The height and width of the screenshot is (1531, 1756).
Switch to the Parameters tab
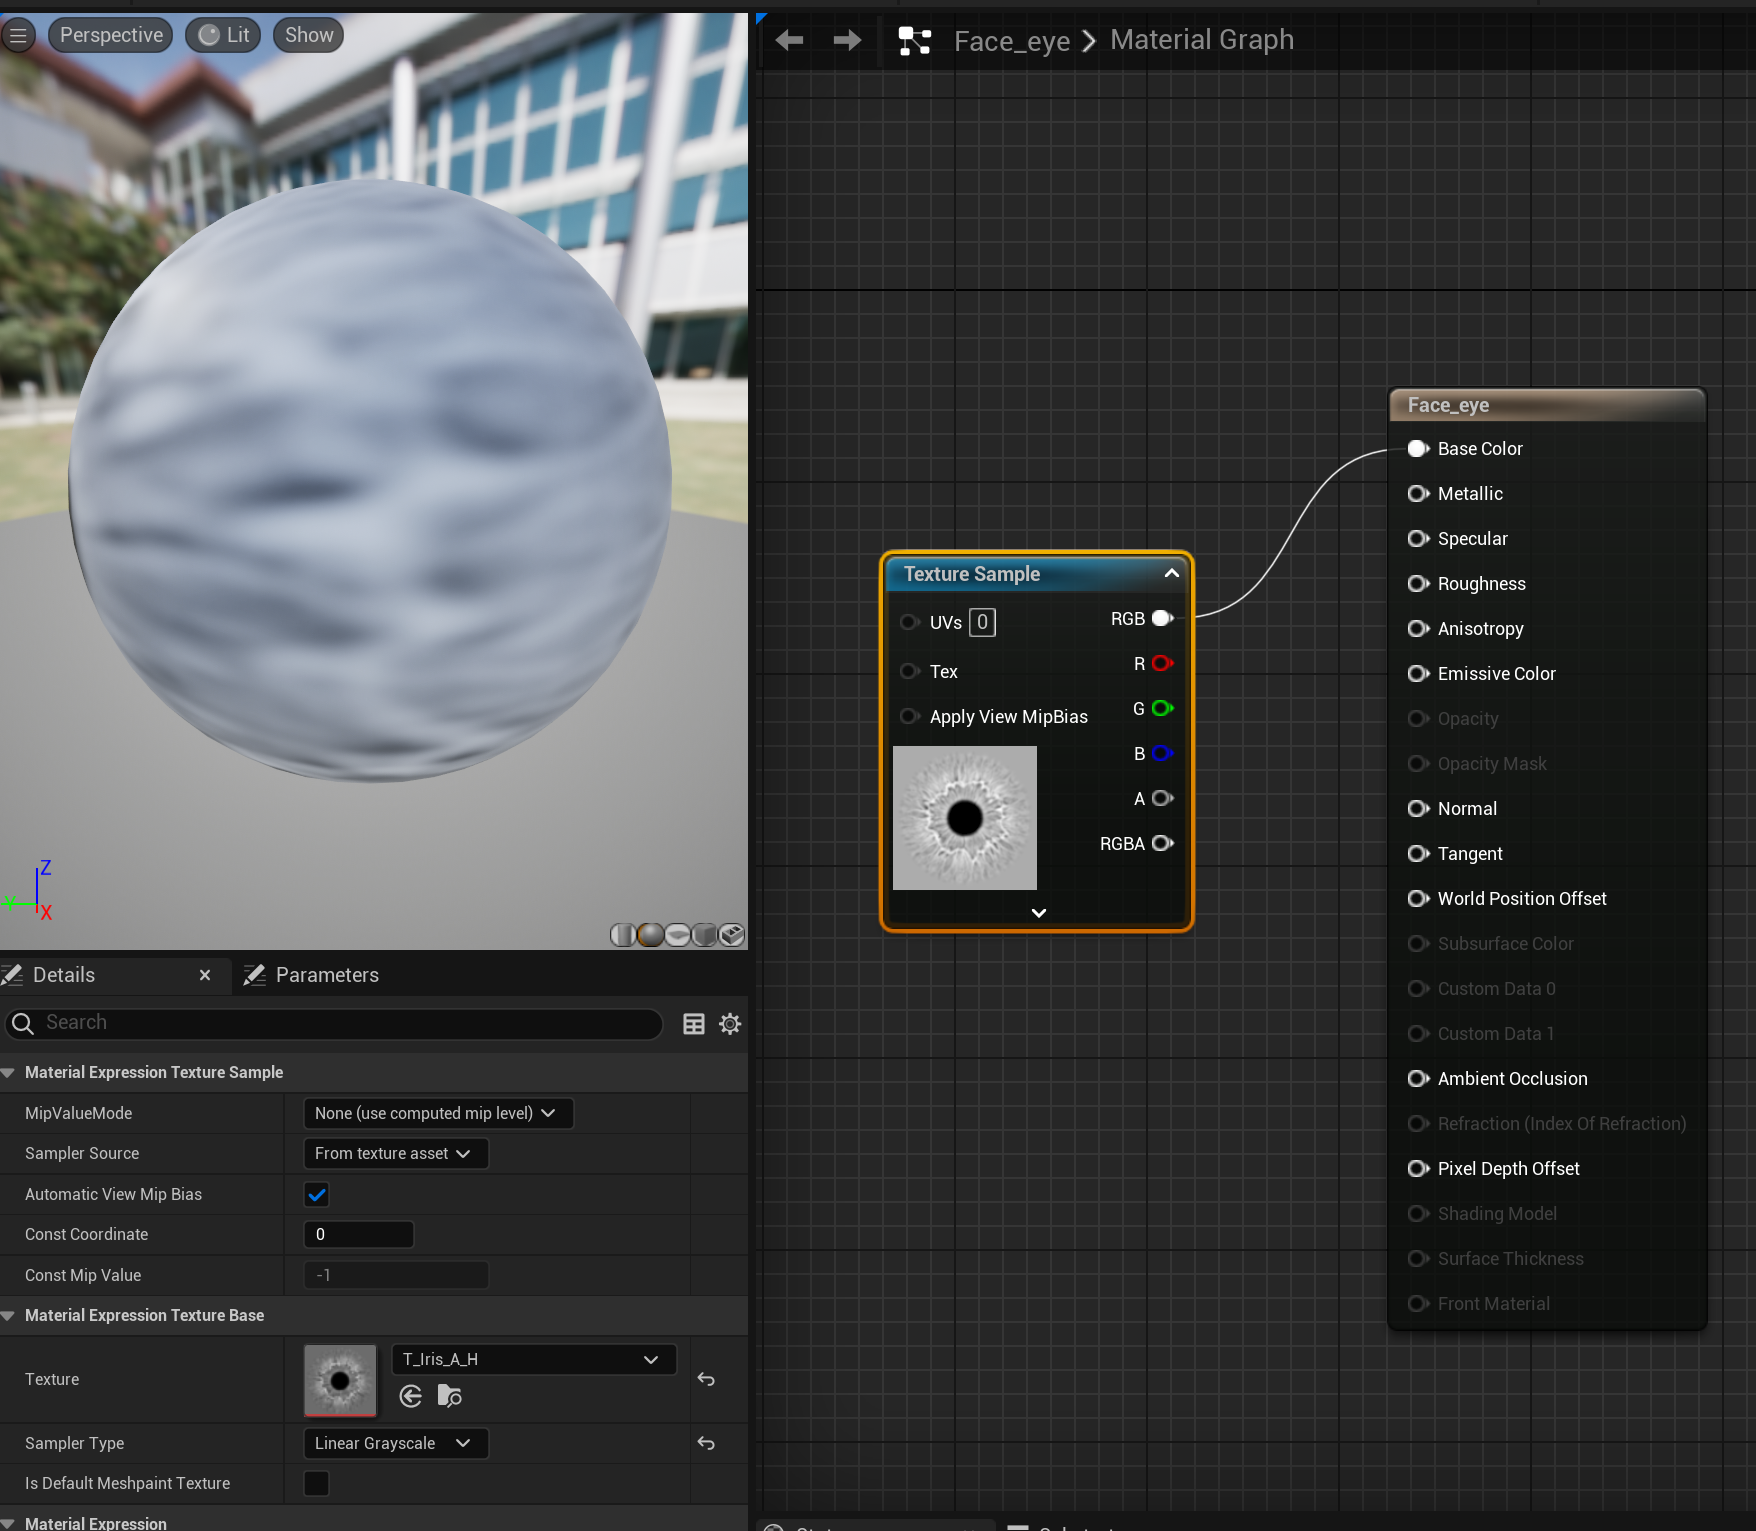[x=325, y=974]
